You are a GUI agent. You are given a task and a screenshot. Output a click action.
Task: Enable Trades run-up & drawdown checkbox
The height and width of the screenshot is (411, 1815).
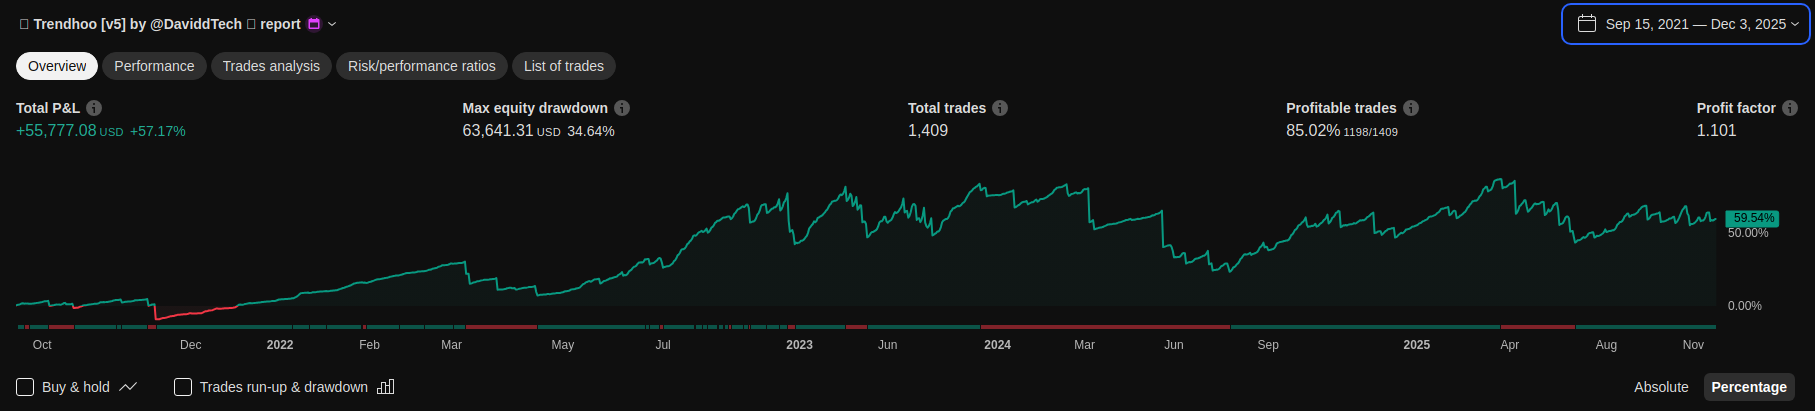[x=183, y=387]
